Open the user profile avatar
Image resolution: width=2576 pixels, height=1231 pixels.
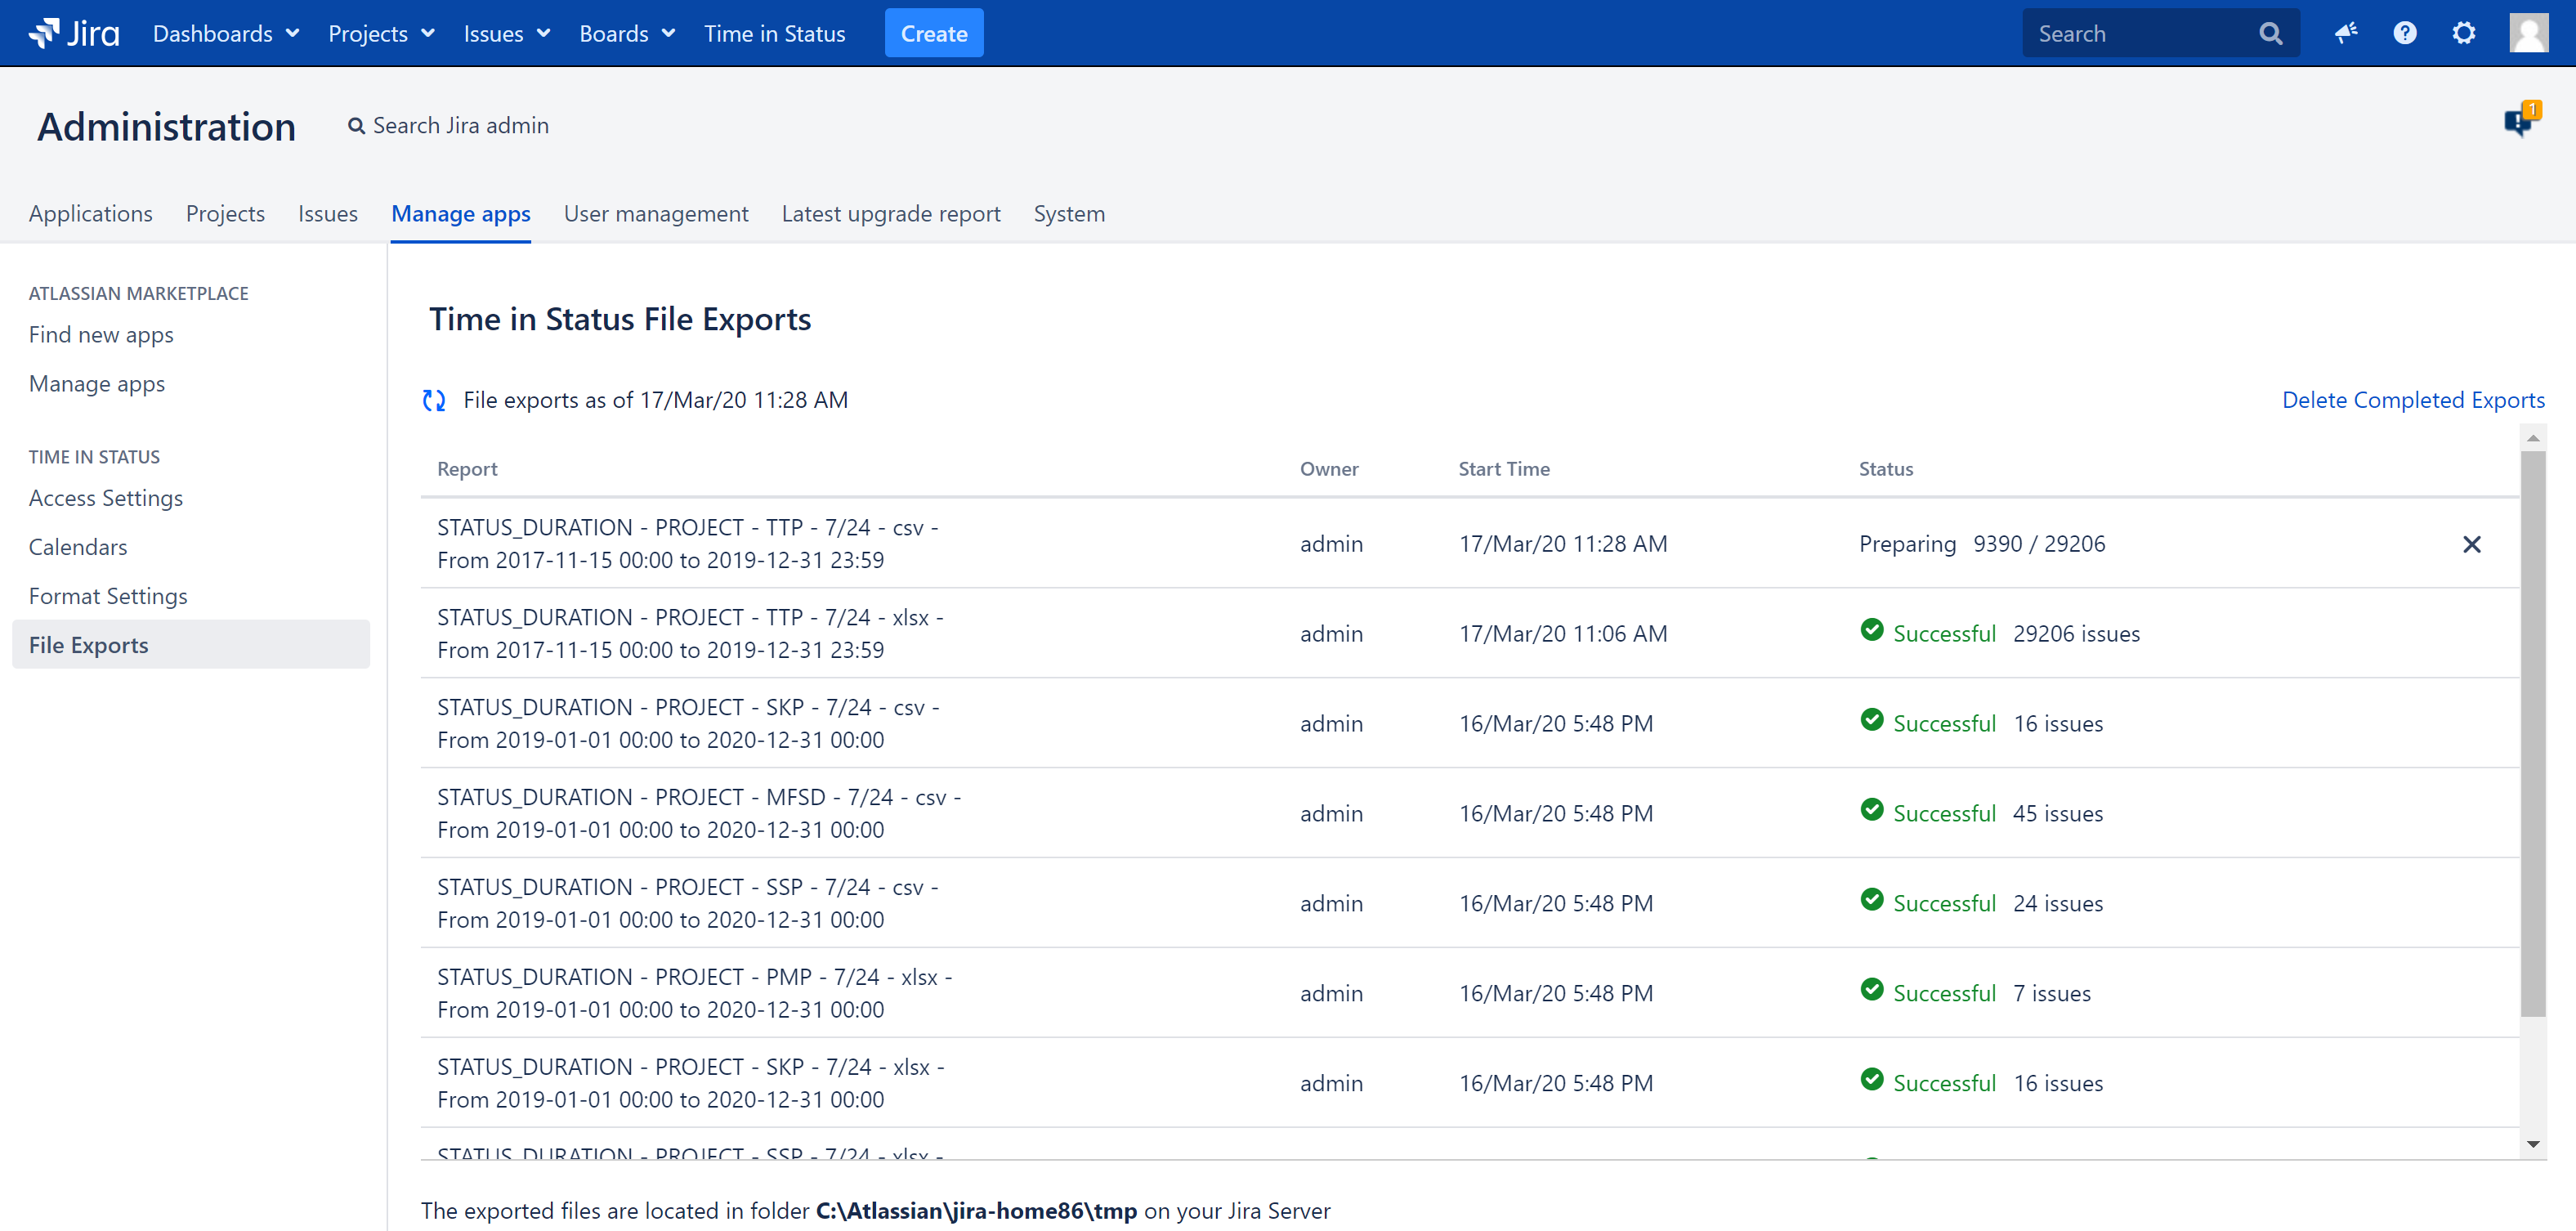2527,33
